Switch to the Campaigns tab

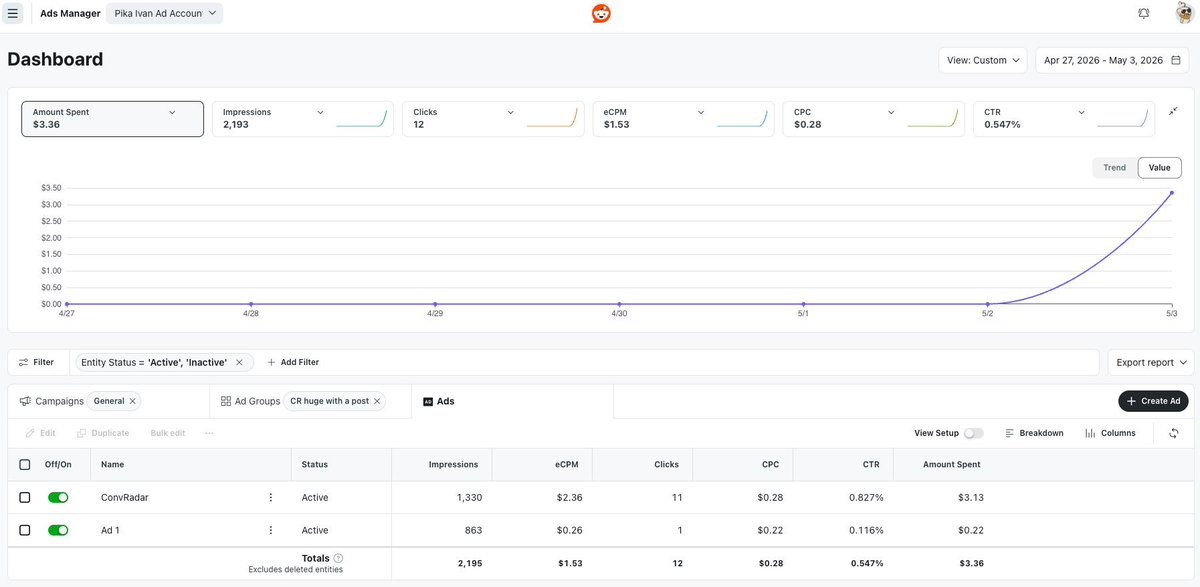click(x=59, y=401)
